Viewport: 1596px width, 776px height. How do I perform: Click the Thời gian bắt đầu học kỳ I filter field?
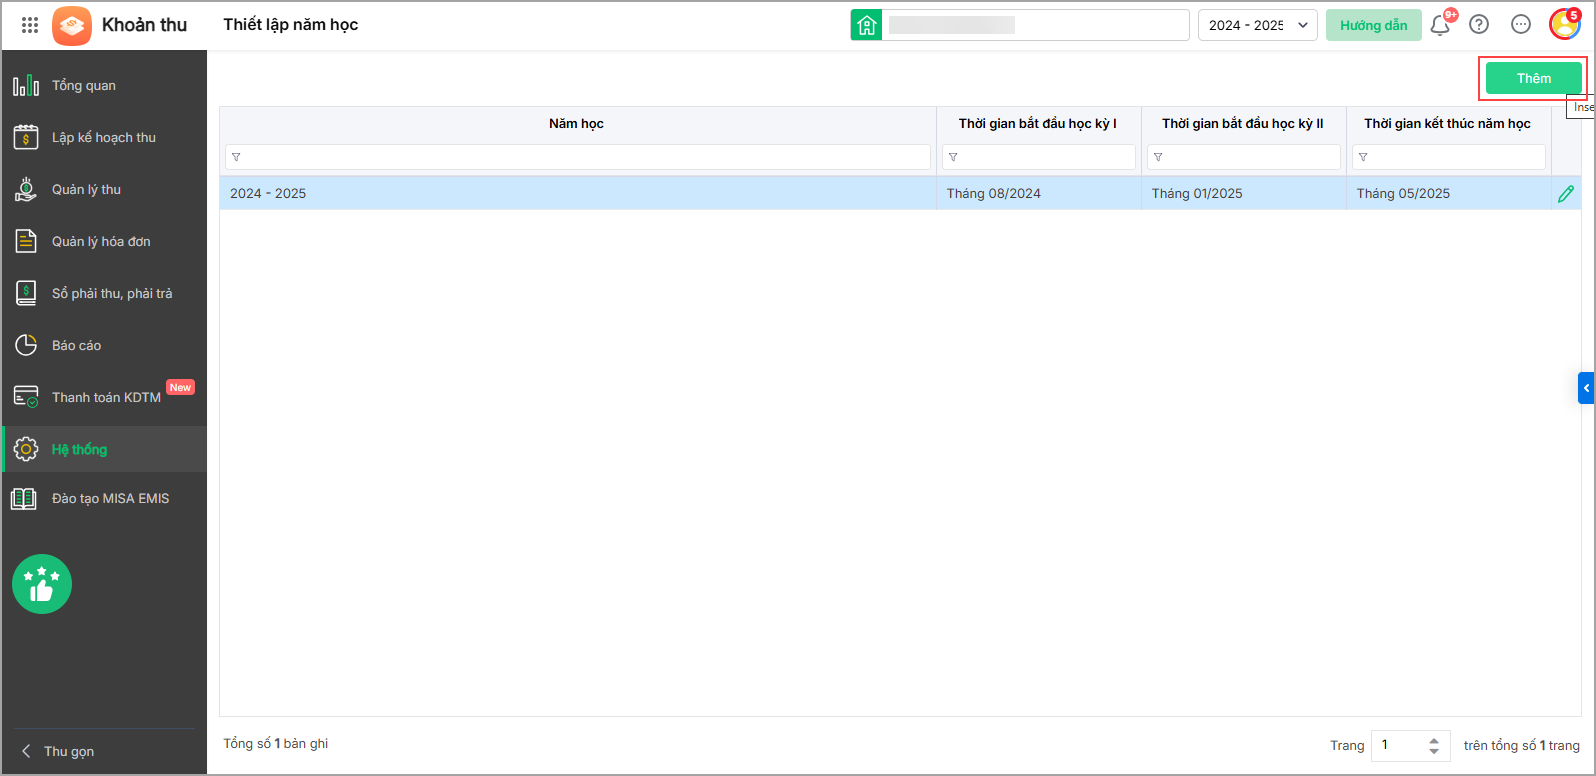coord(1038,157)
